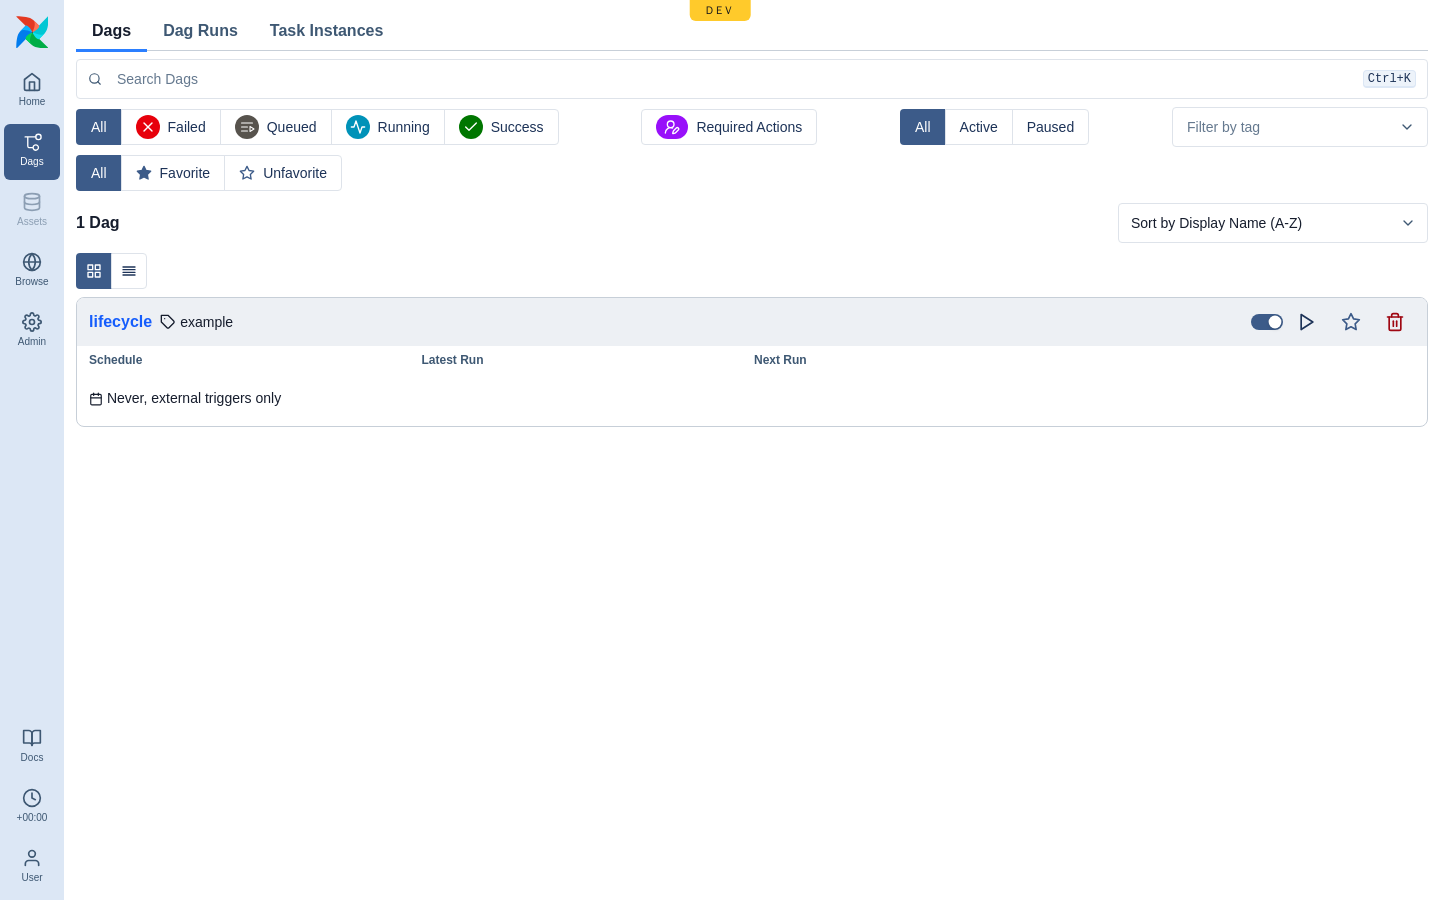
Task: Click 'Never, external triggers only' schedule text
Action: pyautogui.click(x=194, y=398)
